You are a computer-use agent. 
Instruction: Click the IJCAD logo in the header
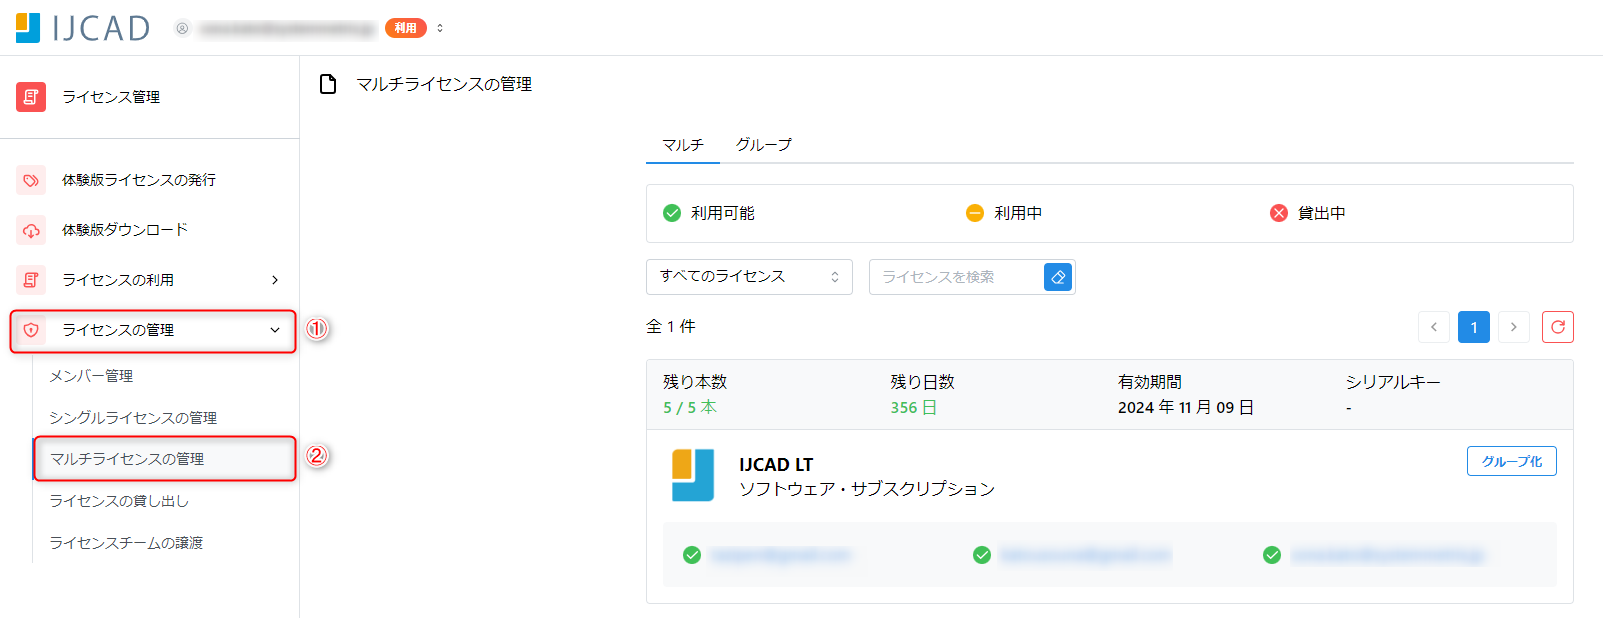pos(83,28)
